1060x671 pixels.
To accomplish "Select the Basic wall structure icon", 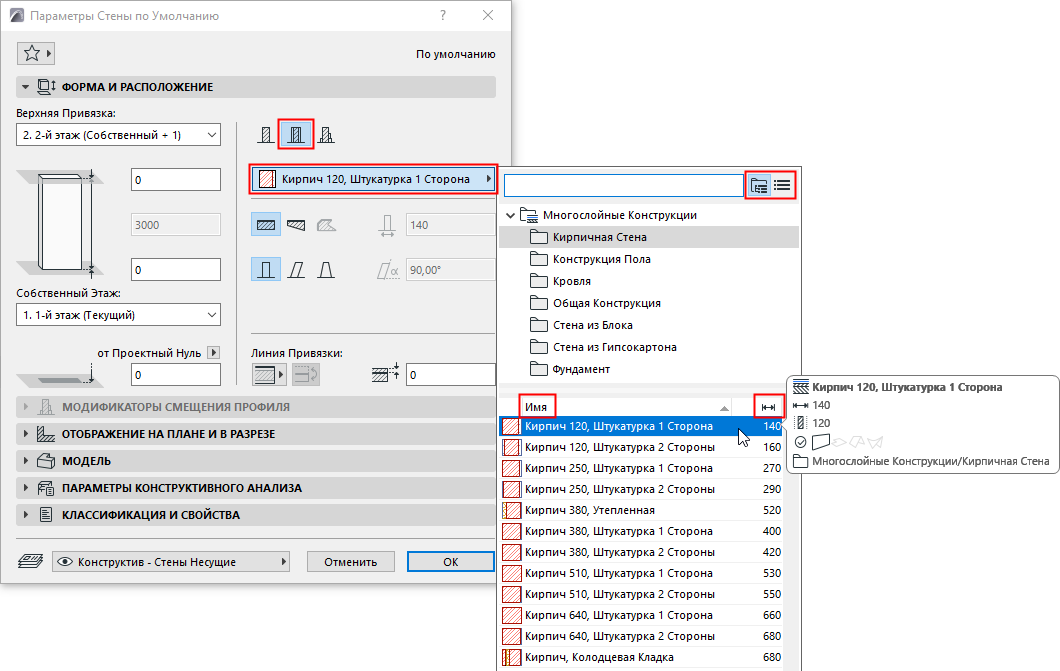I will pos(266,134).
